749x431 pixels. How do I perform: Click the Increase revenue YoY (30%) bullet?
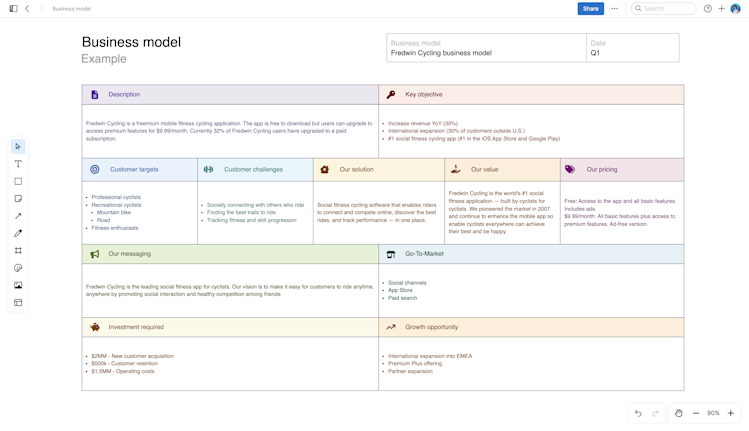(x=423, y=123)
